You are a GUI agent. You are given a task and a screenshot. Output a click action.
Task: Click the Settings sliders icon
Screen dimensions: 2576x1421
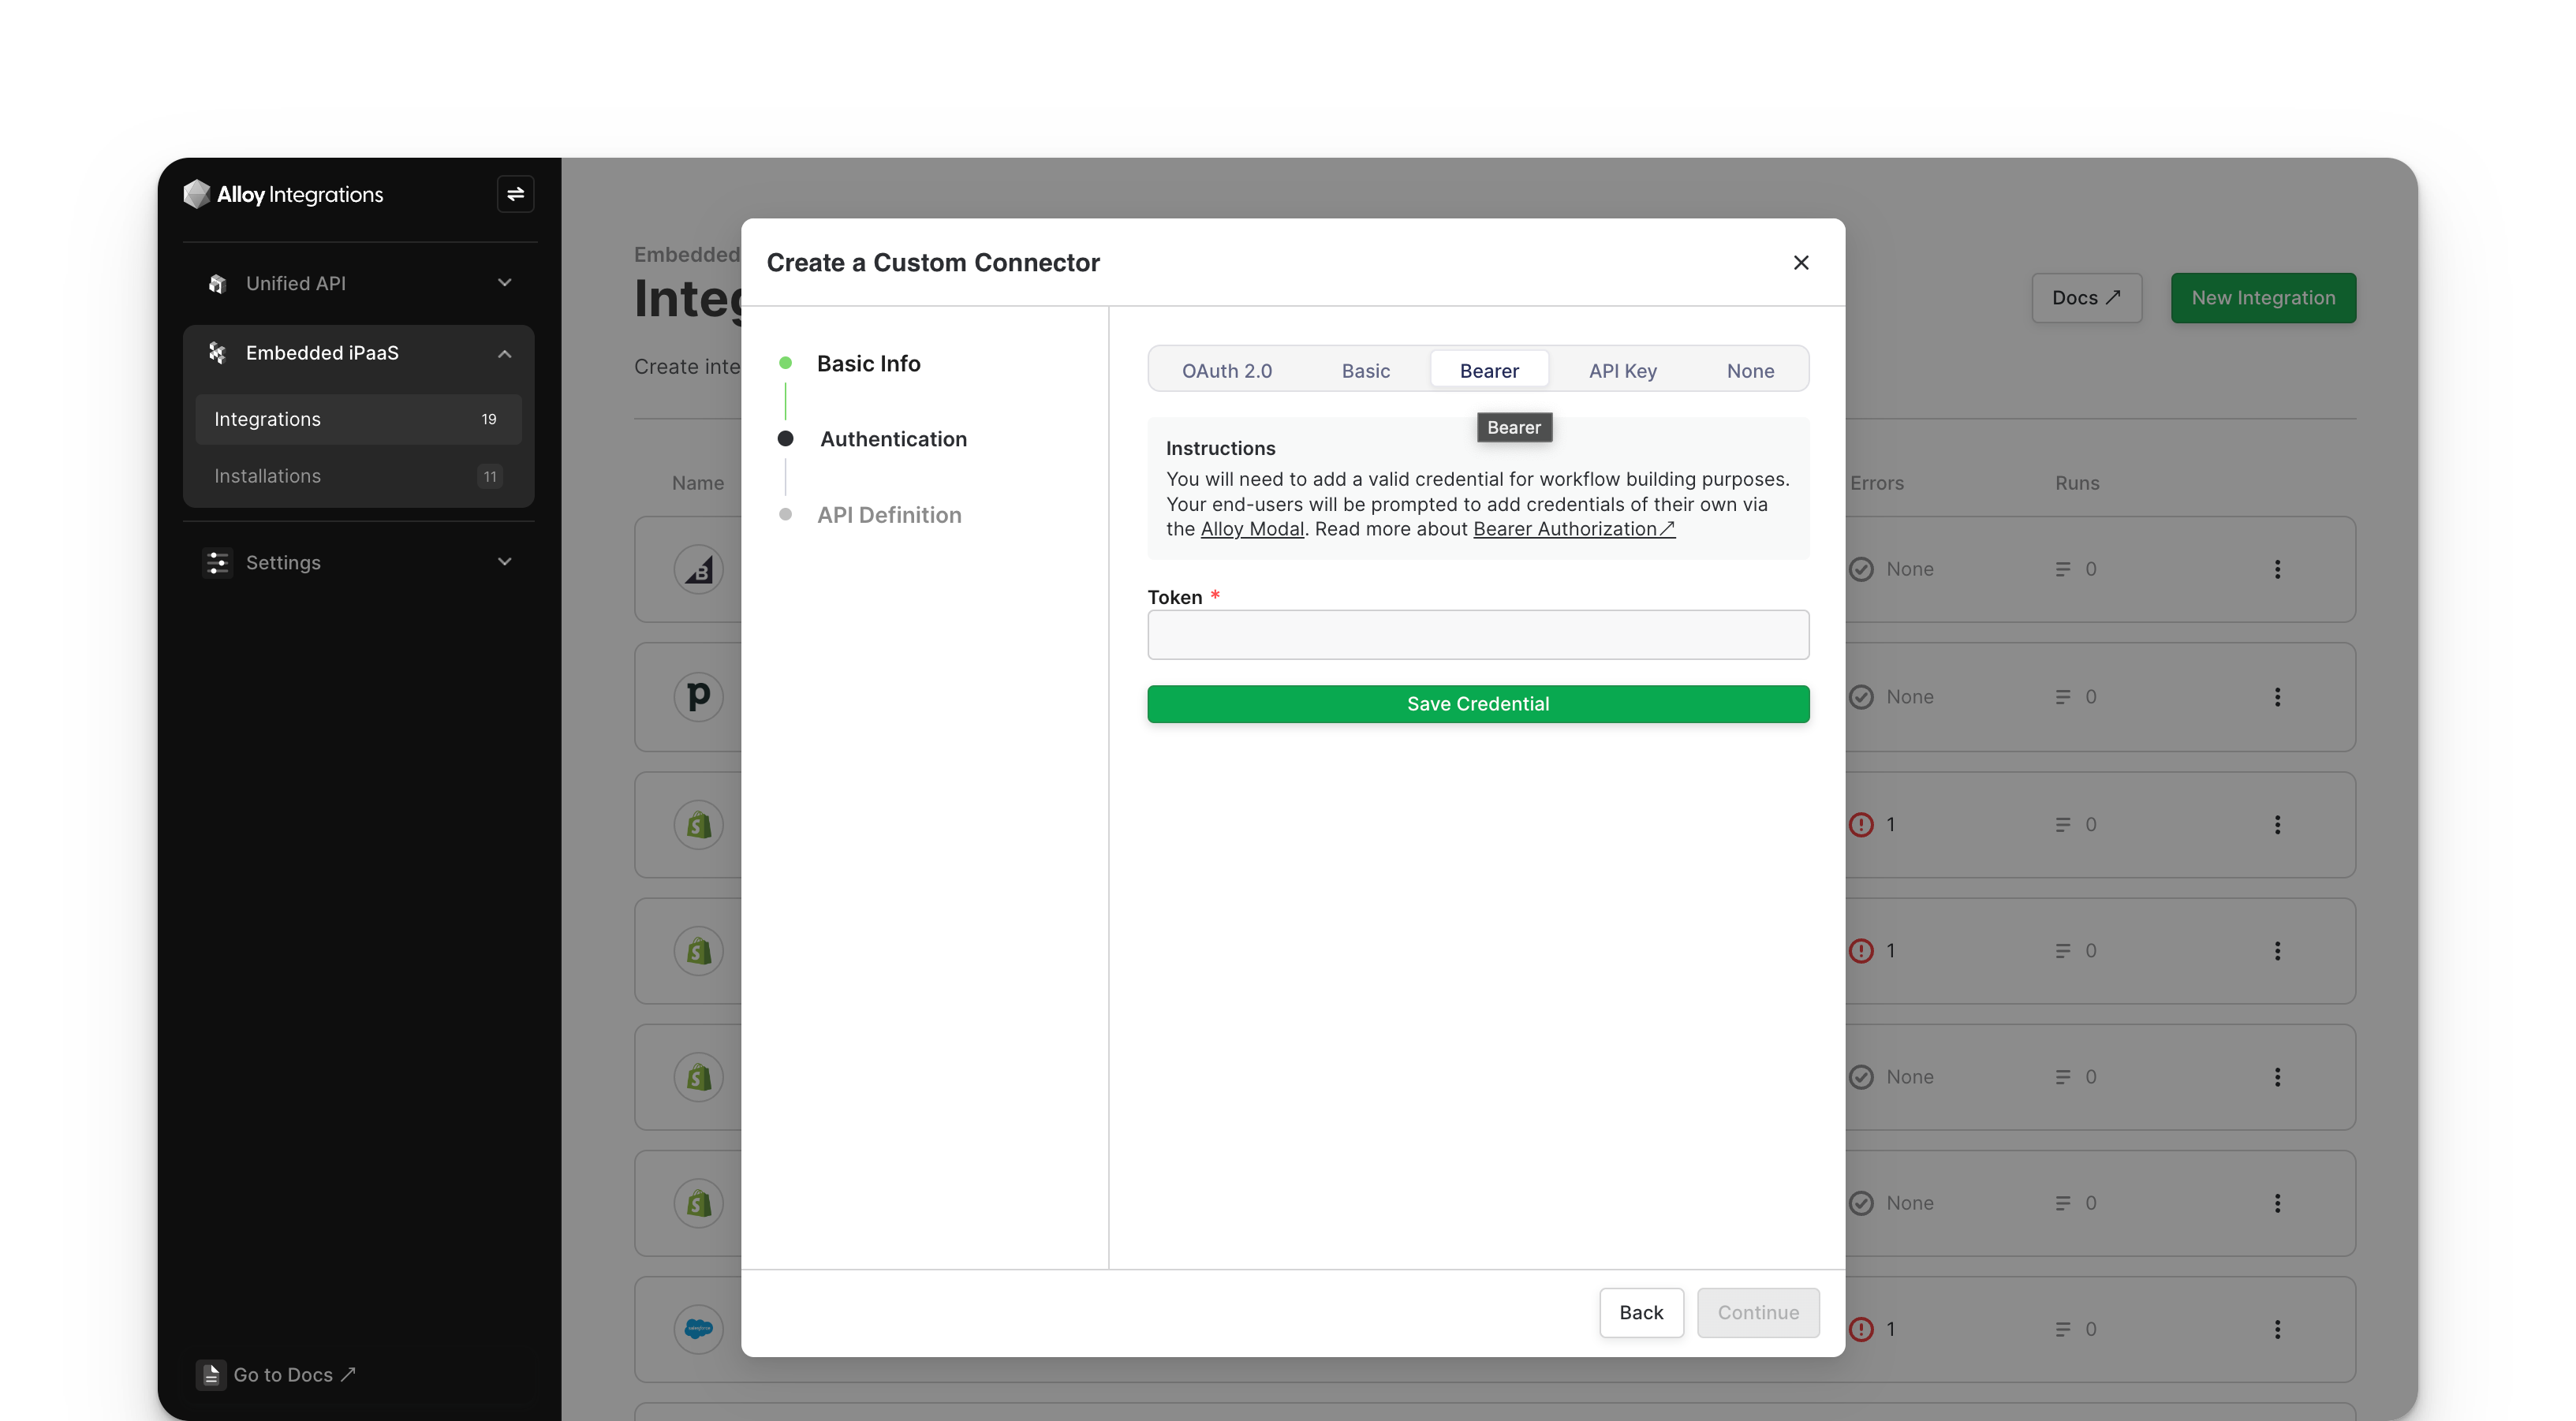(216, 563)
